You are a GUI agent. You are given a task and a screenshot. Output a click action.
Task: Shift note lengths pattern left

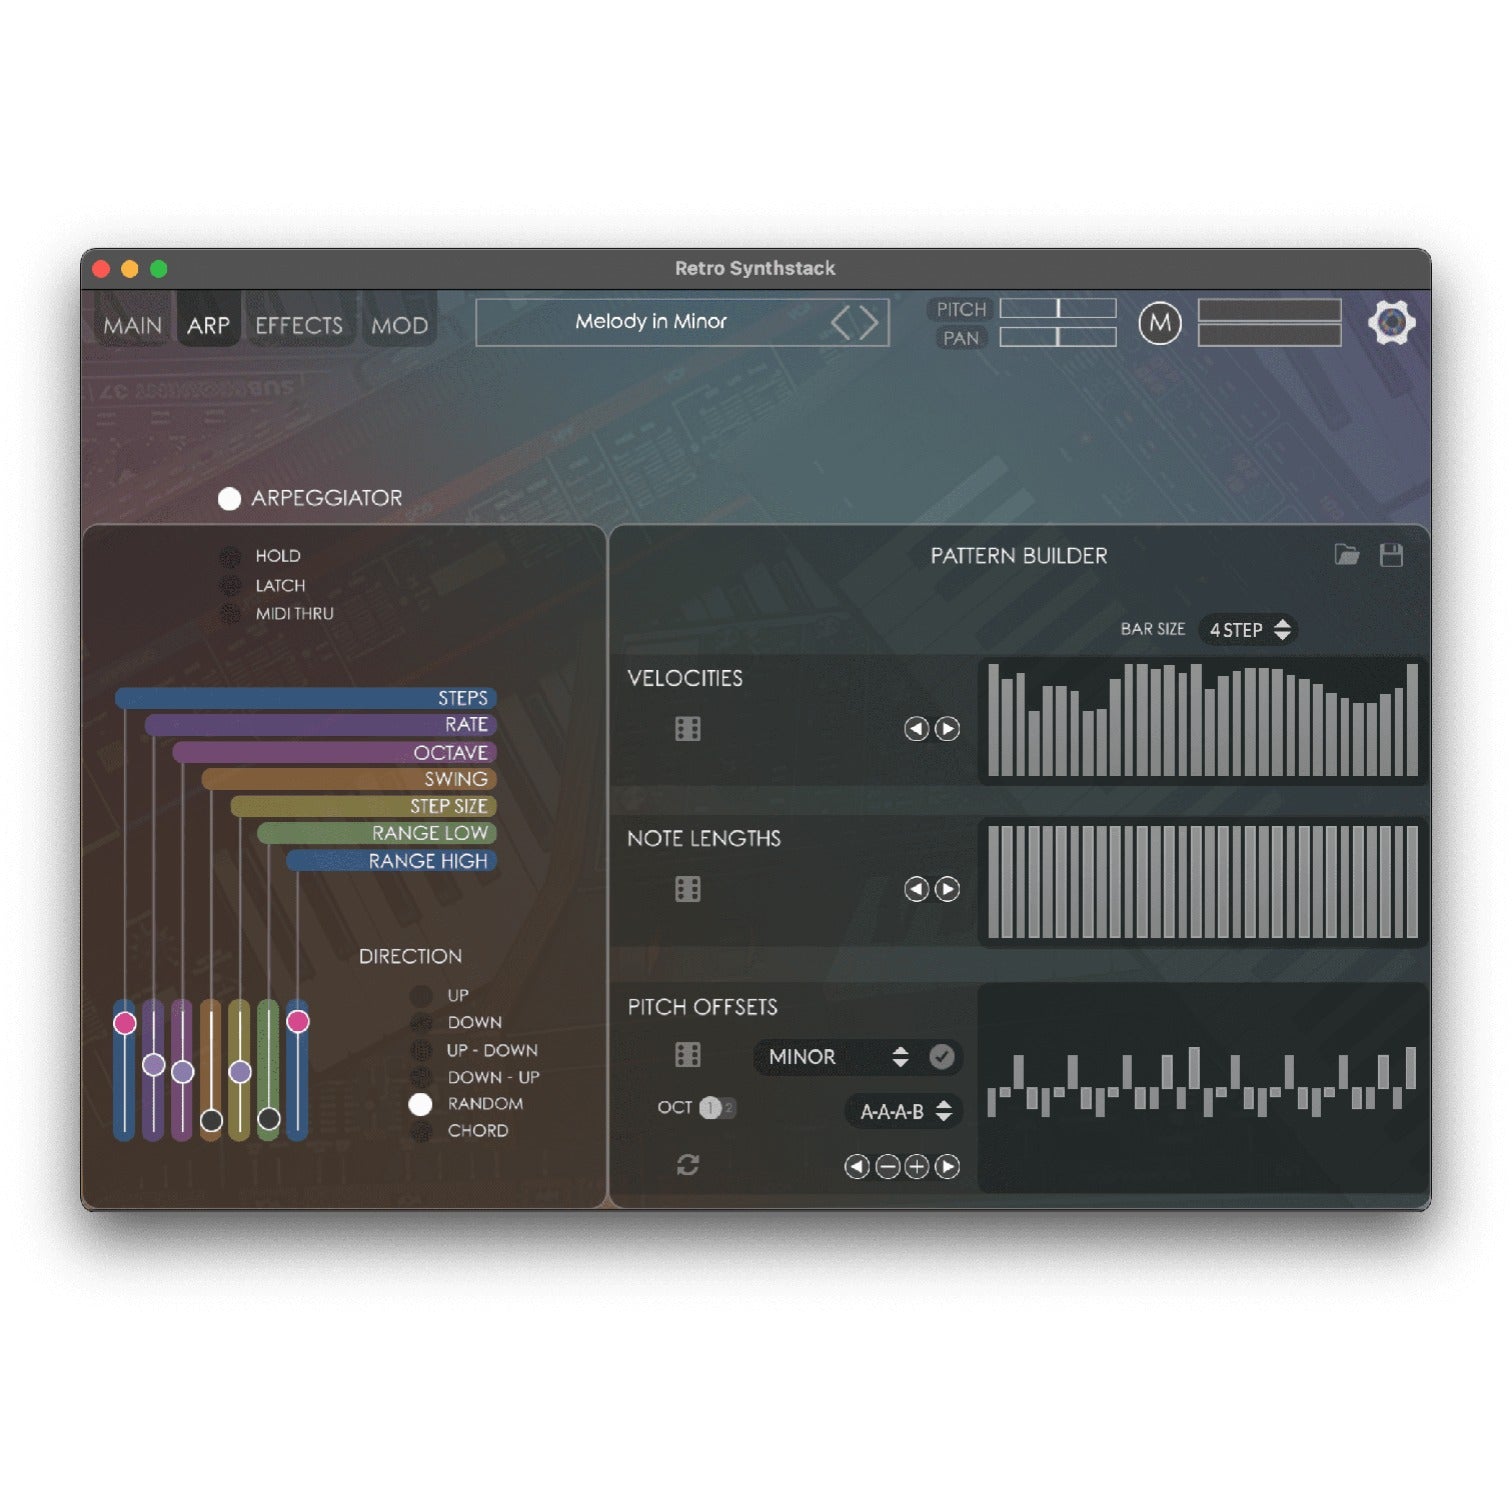pos(917,889)
